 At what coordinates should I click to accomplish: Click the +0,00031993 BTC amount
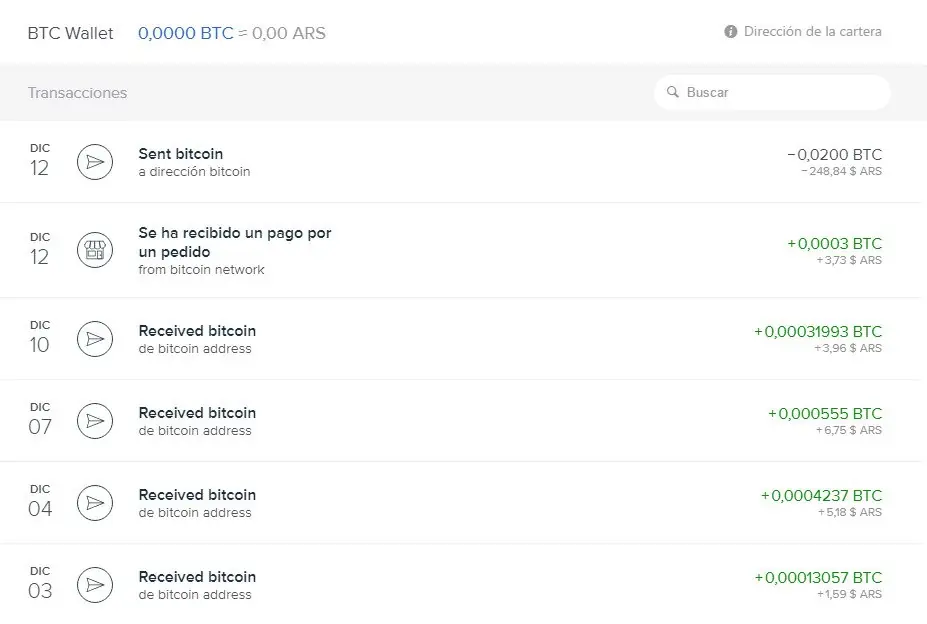pos(818,332)
